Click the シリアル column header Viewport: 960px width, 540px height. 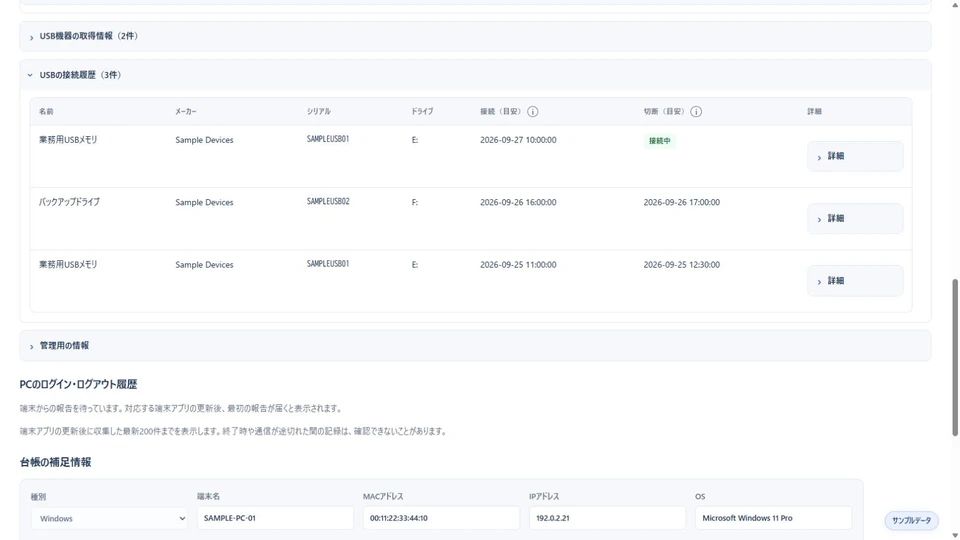318,111
